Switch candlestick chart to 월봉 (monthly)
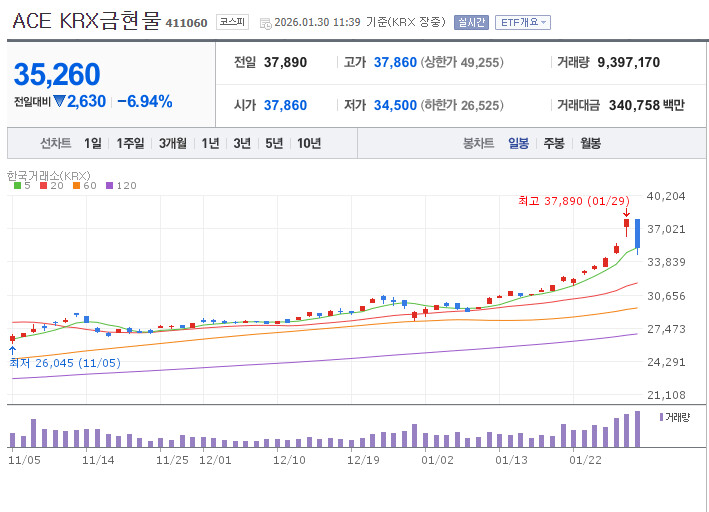Viewport: 709px width, 512px height. [x=590, y=143]
